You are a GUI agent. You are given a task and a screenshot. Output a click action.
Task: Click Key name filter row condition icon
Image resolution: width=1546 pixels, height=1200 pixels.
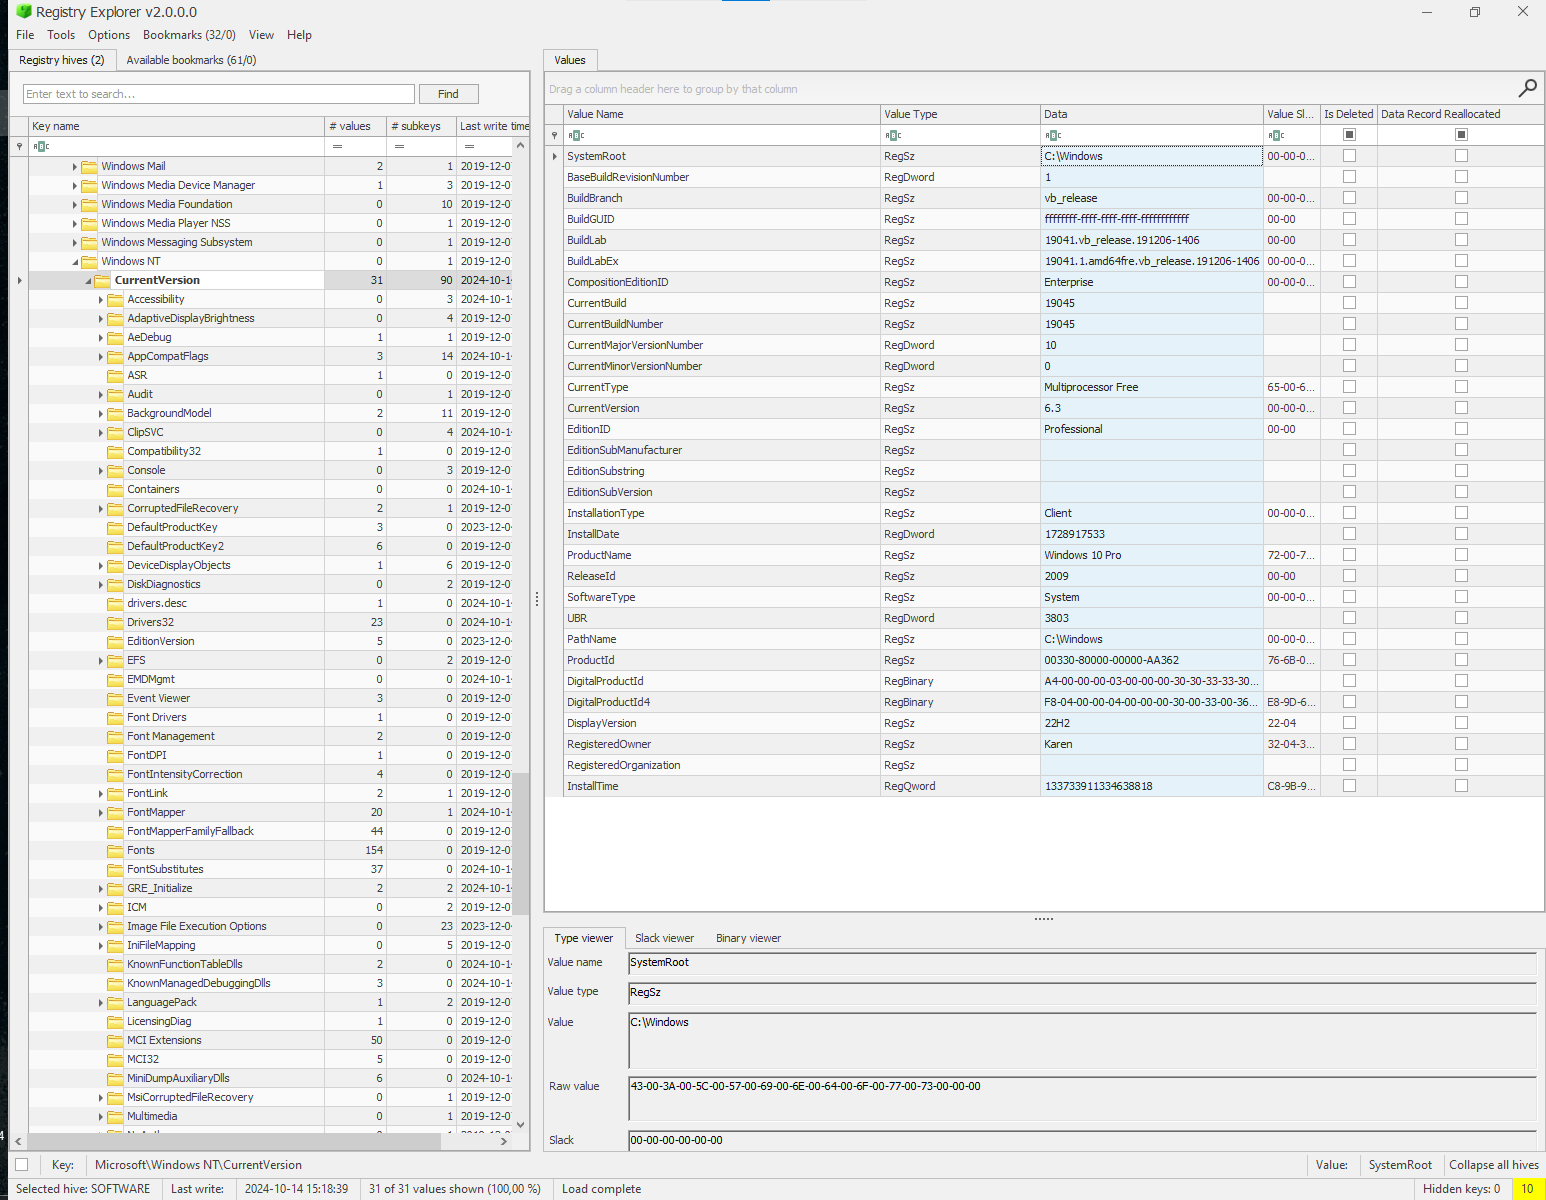pos(41,146)
